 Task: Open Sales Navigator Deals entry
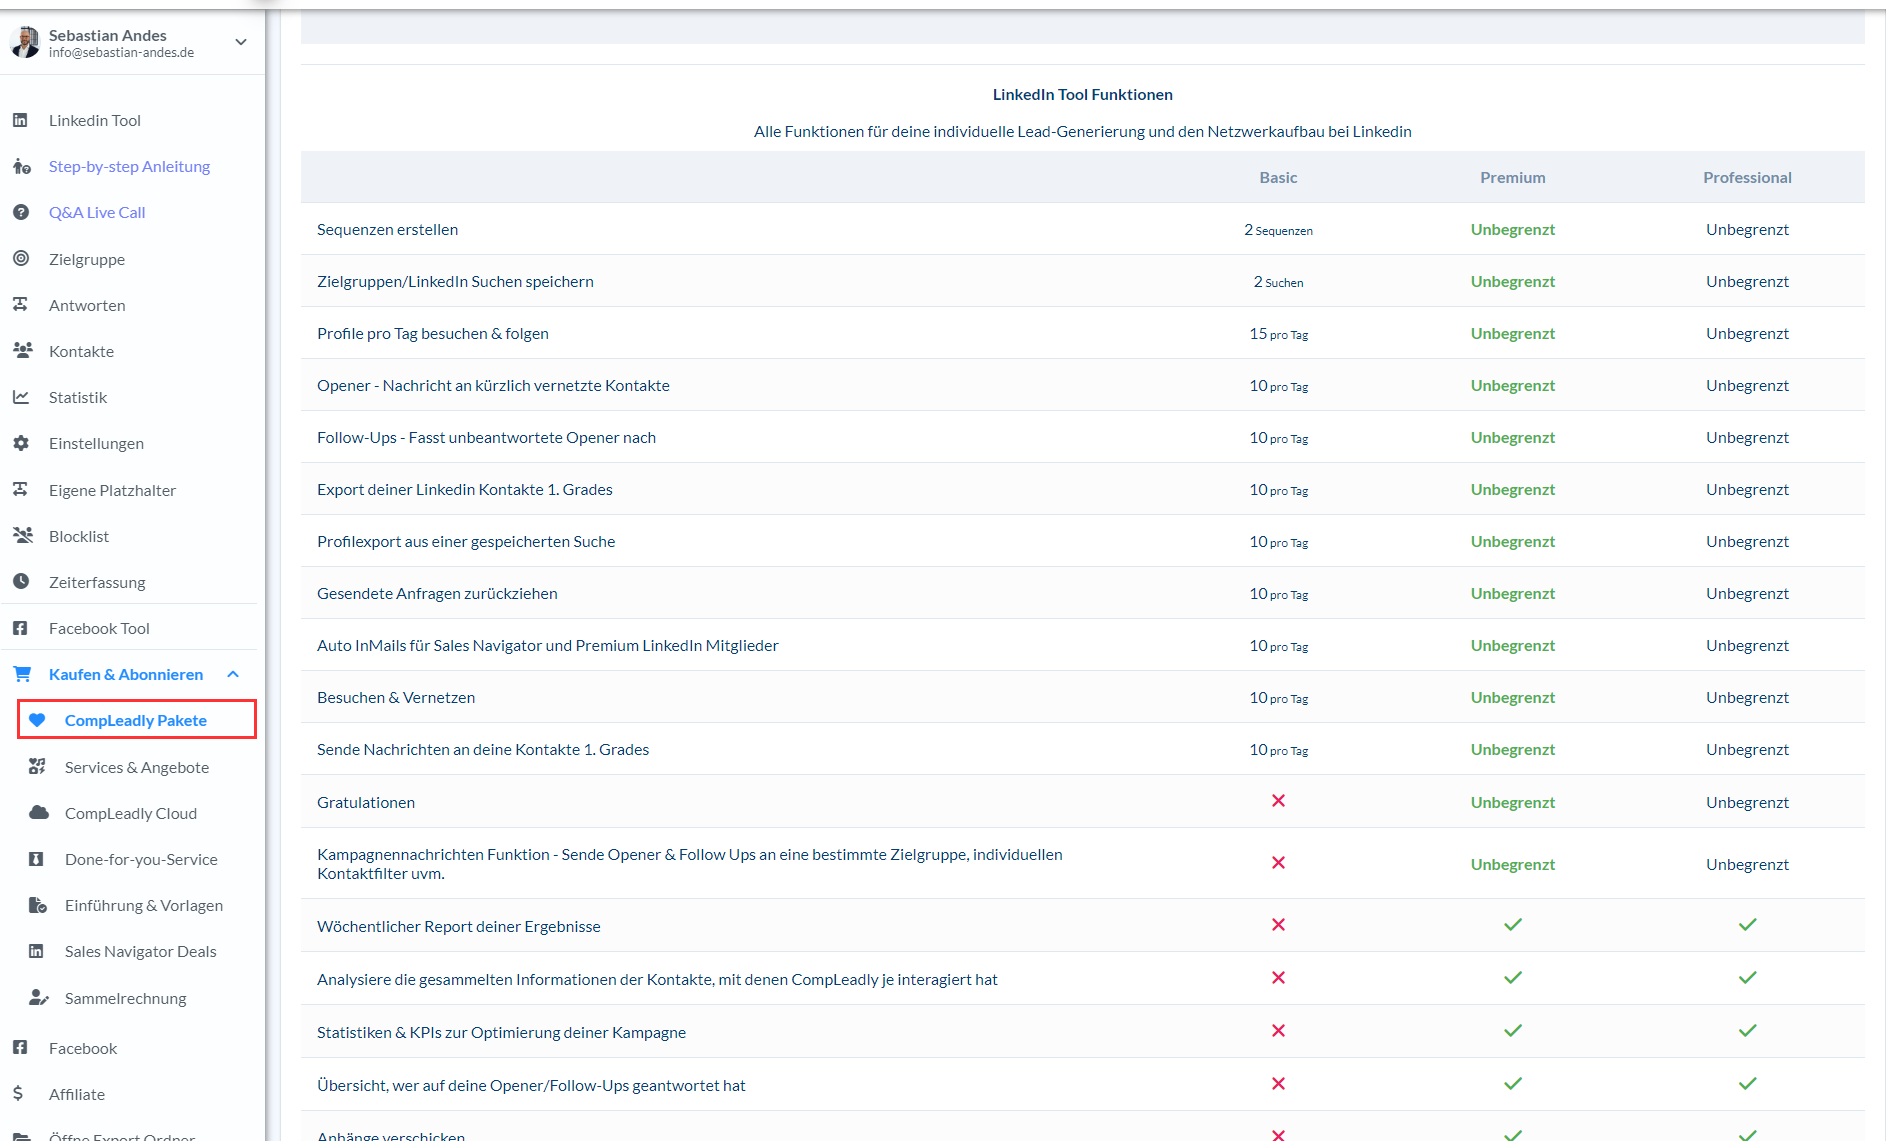[140, 951]
